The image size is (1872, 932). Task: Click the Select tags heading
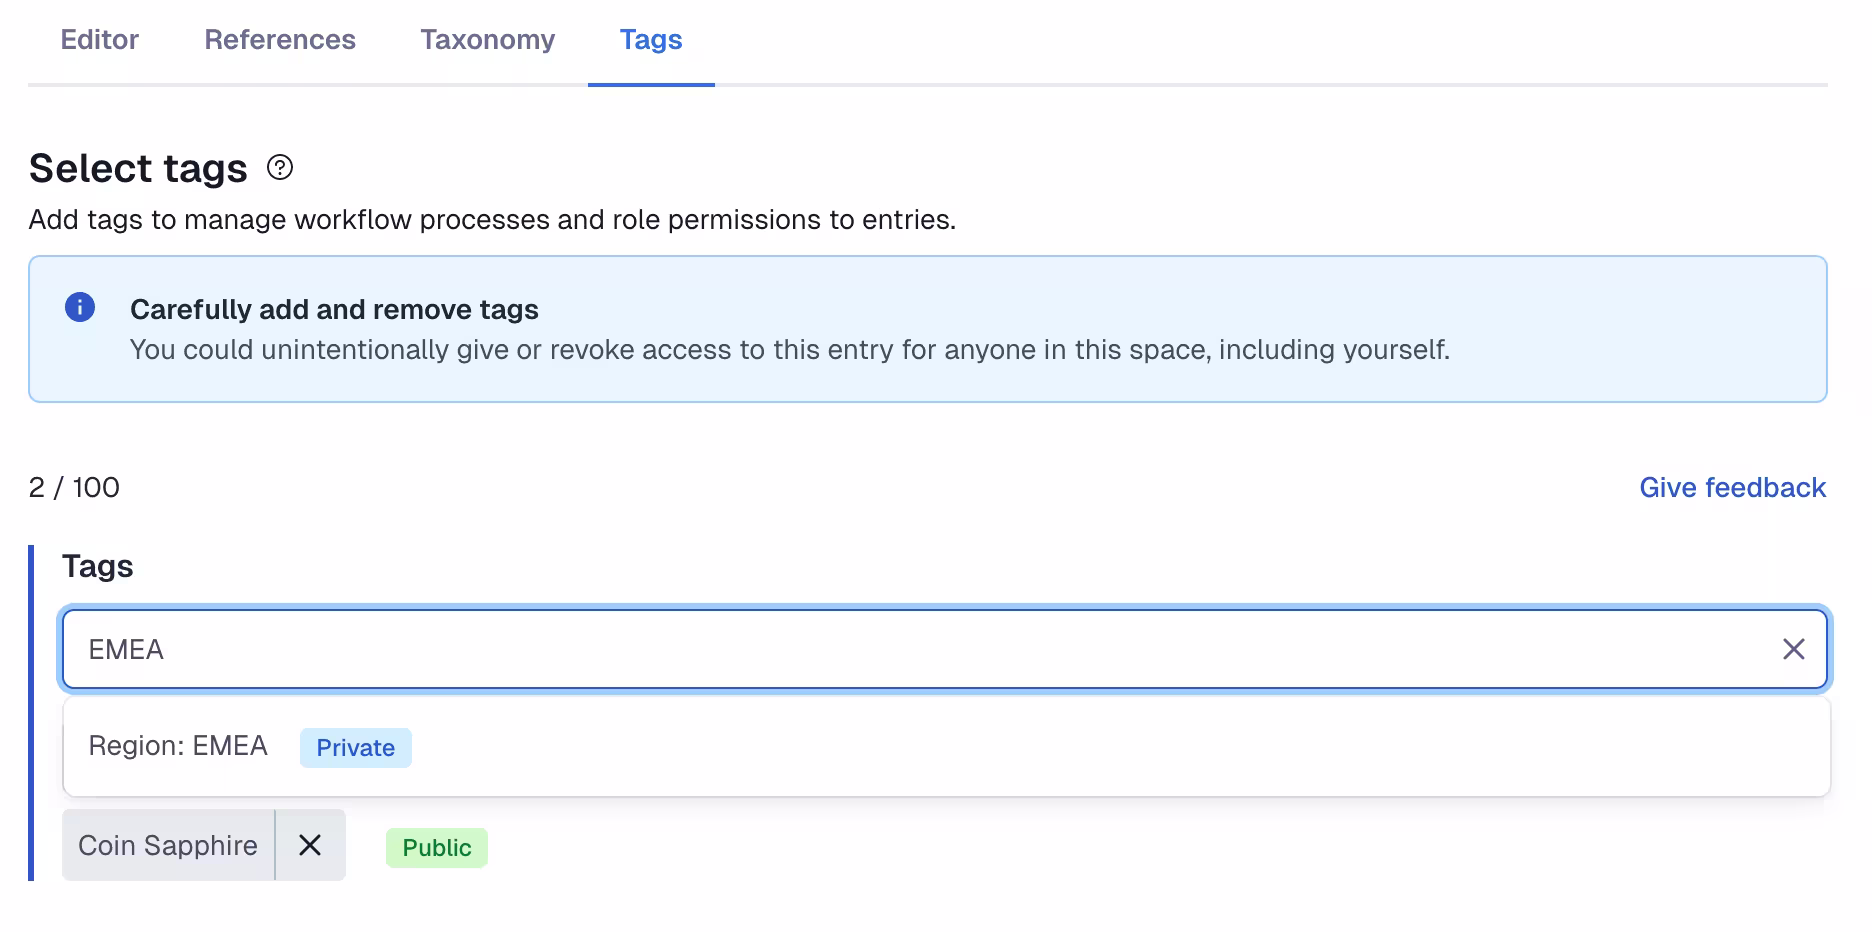(138, 168)
